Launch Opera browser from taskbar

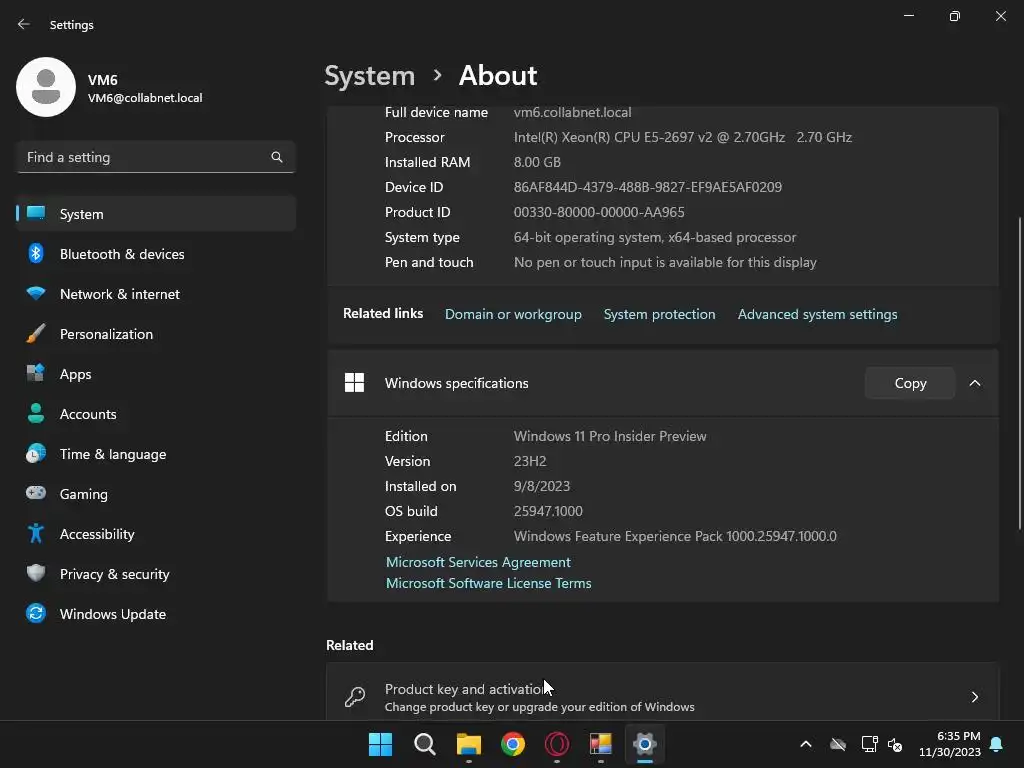(557, 744)
